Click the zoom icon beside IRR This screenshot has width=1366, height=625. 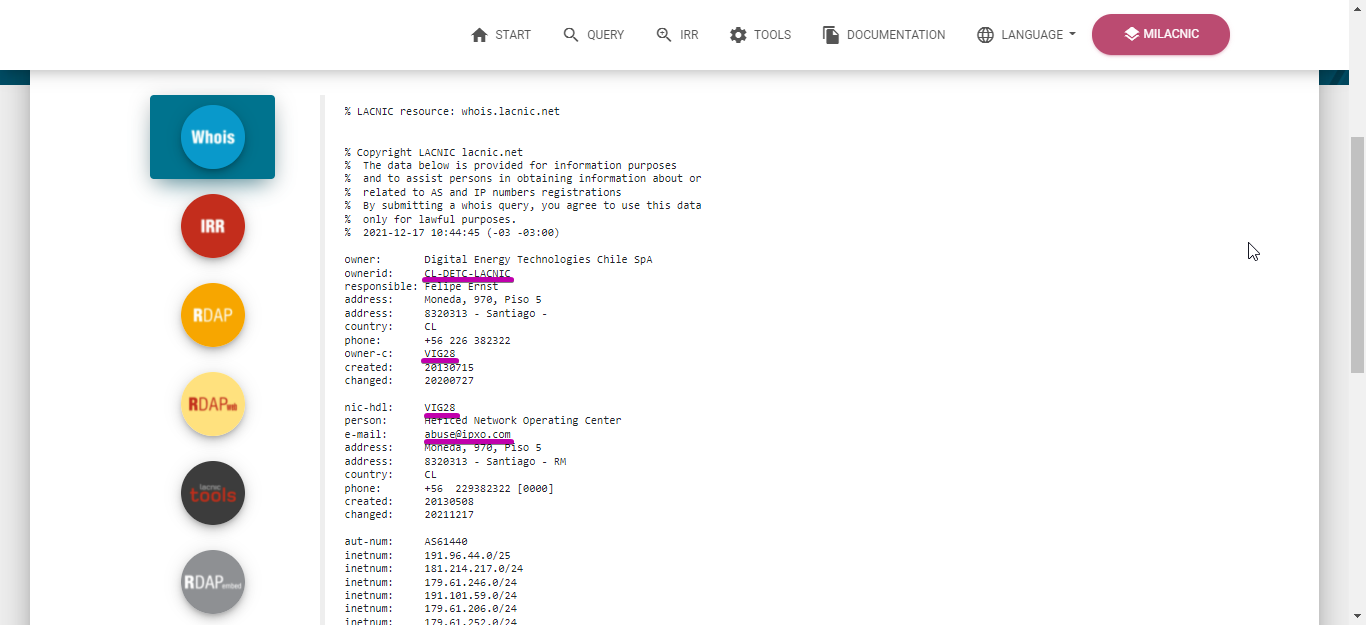click(x=664, y=35)
